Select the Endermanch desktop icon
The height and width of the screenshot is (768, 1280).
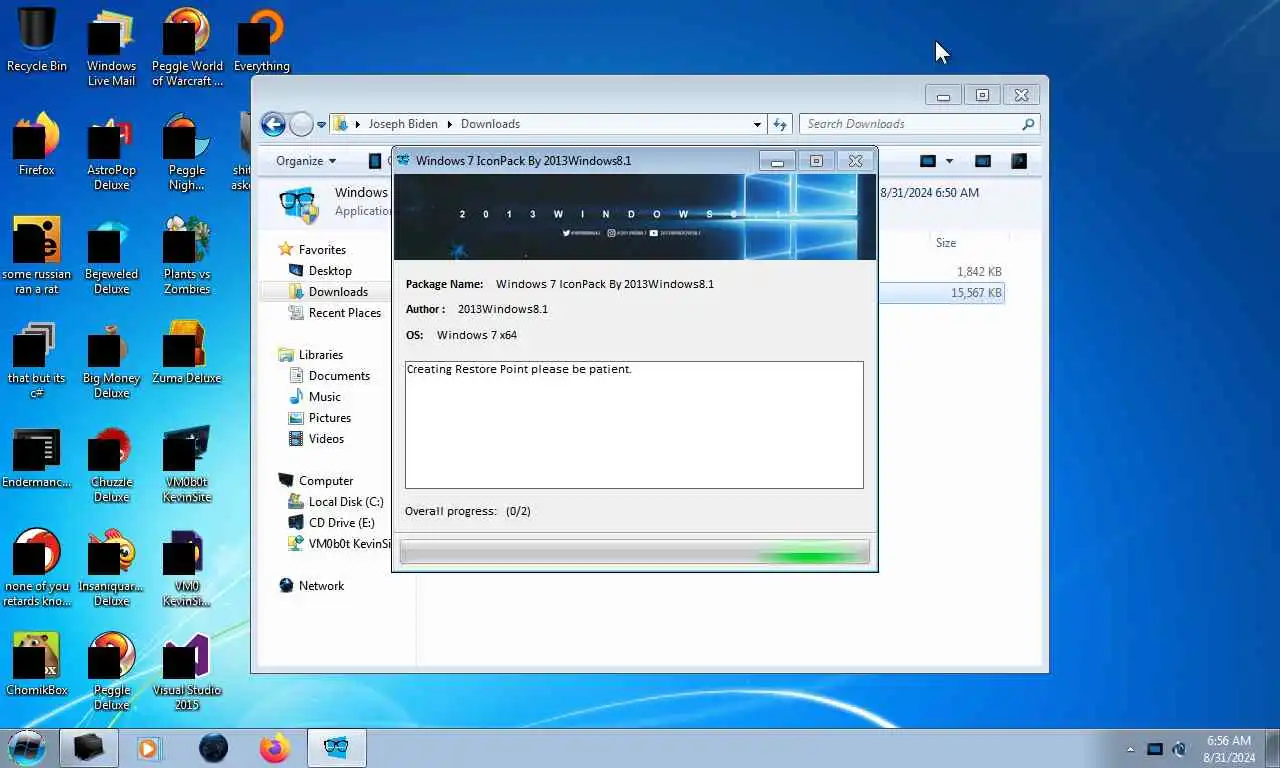click(x=36, y=457)
